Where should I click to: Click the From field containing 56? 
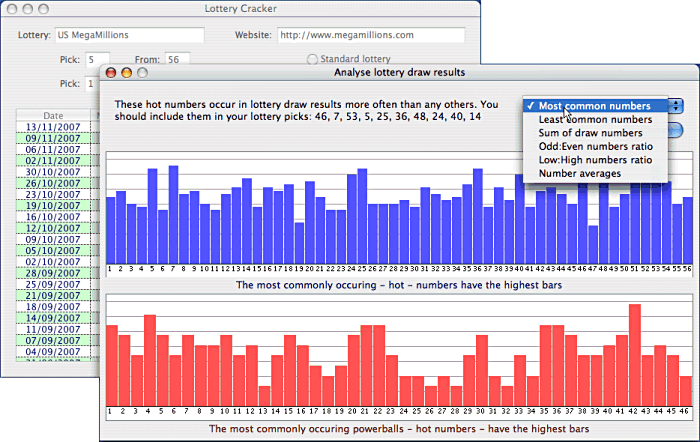coord(177,60)
